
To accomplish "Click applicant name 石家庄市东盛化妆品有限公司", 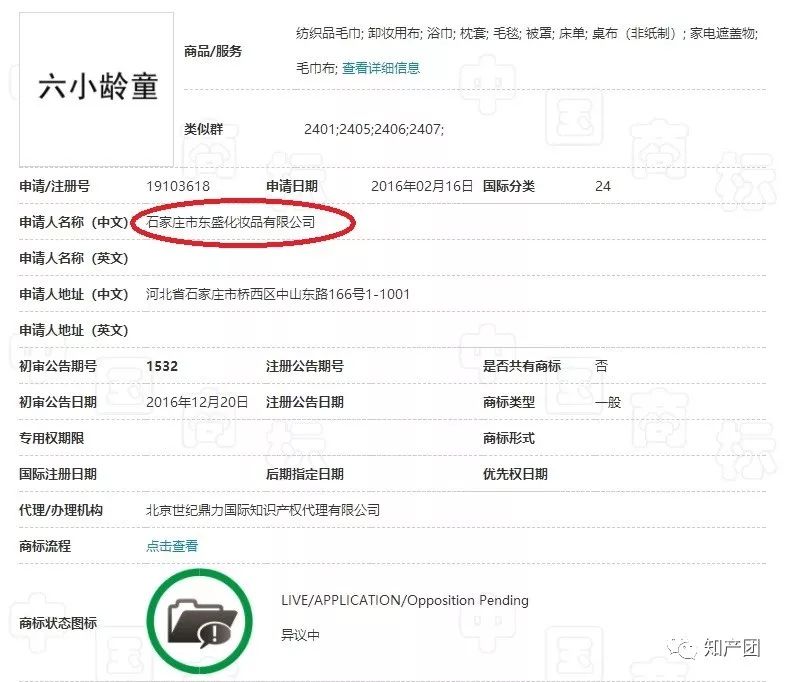I will [231, 222].
